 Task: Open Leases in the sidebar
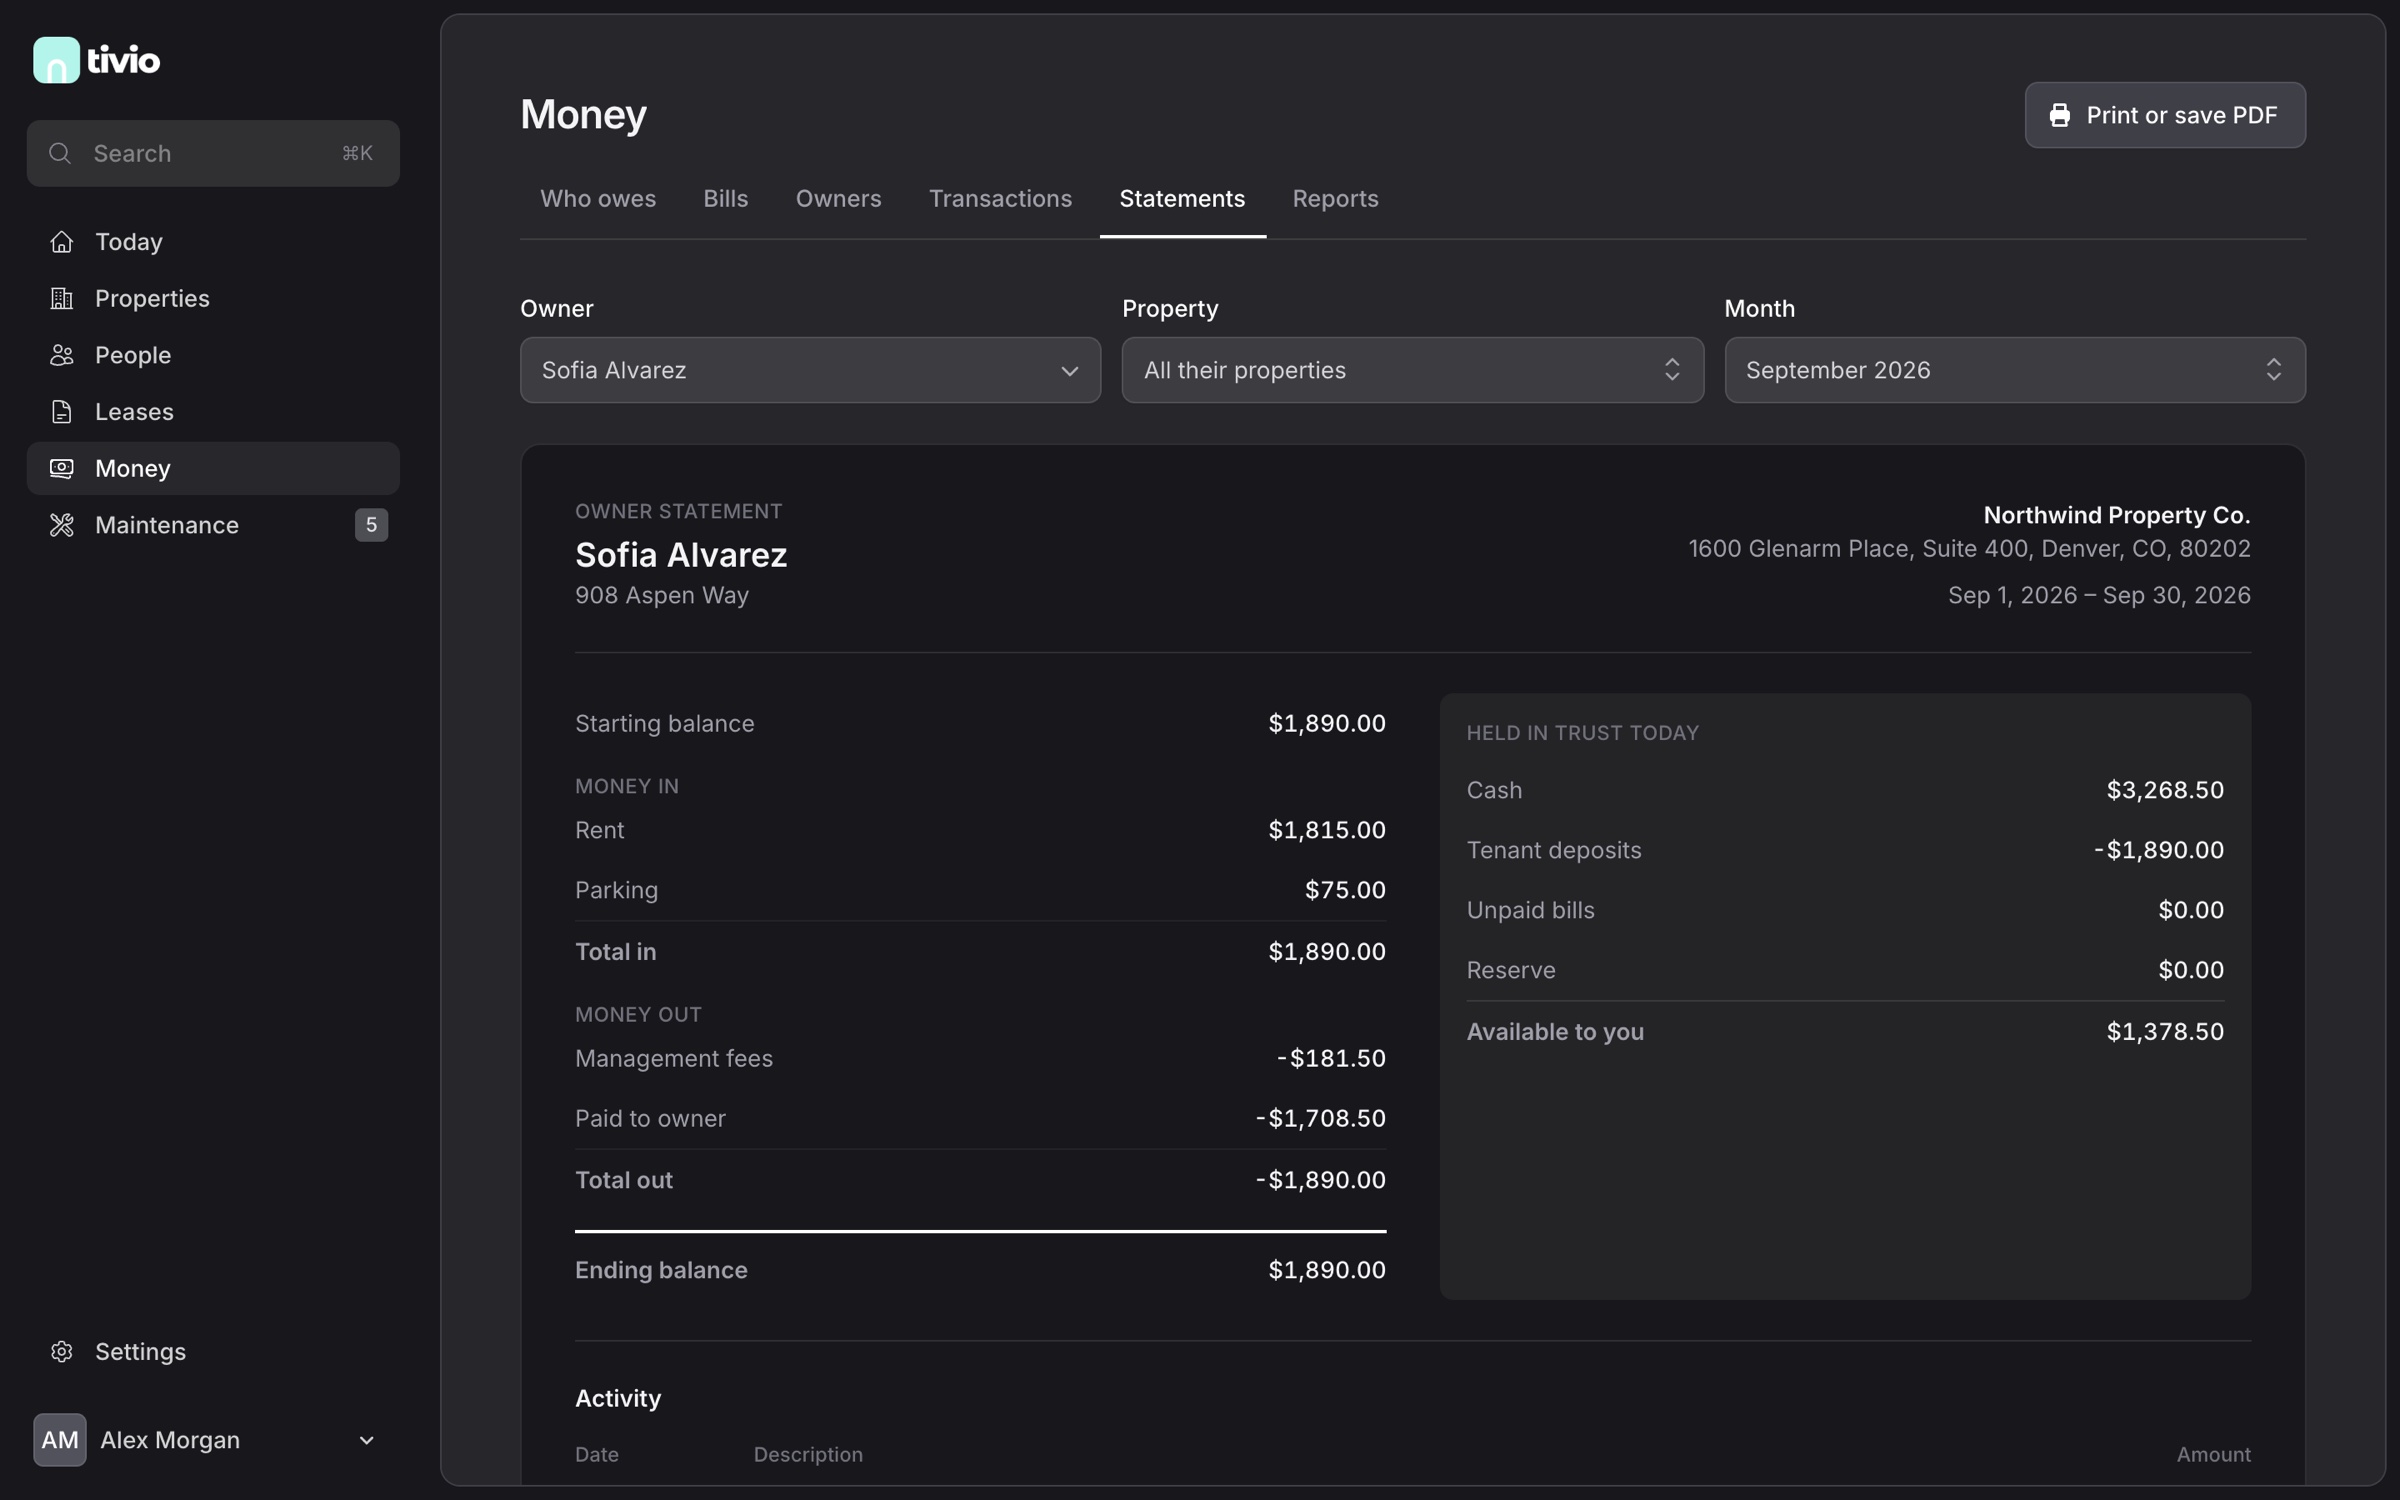[213, 412]
